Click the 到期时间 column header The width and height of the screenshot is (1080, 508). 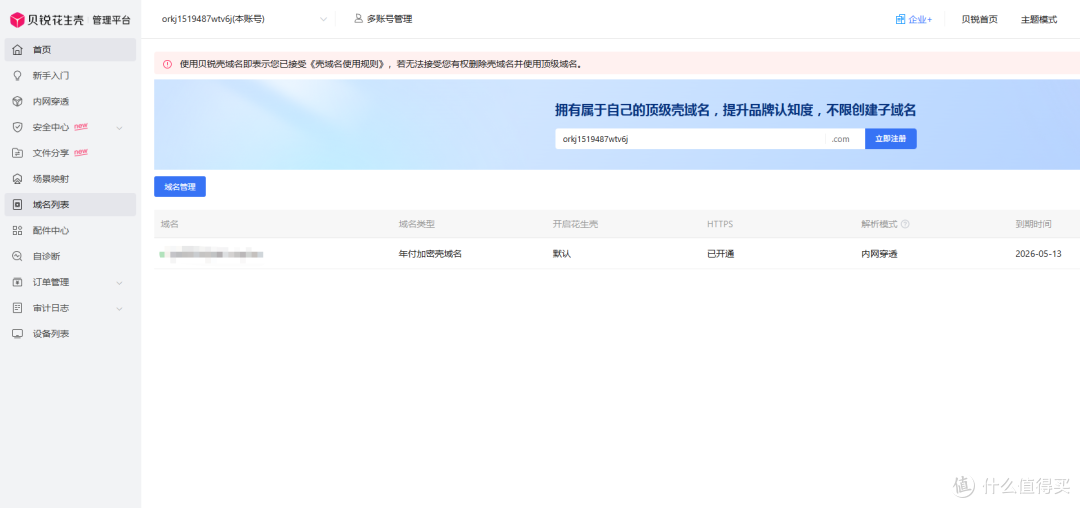point(1033,224)
